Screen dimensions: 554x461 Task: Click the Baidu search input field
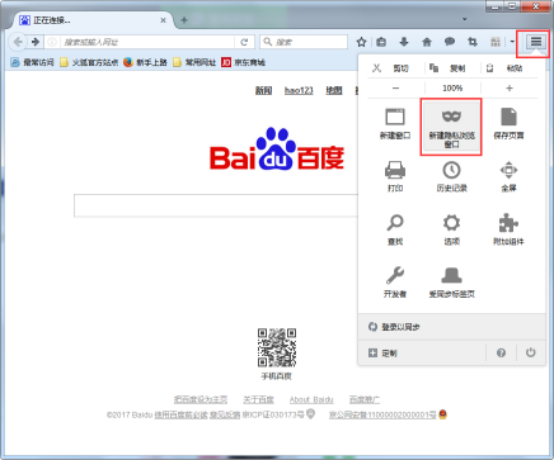click(x=216, y=205)
